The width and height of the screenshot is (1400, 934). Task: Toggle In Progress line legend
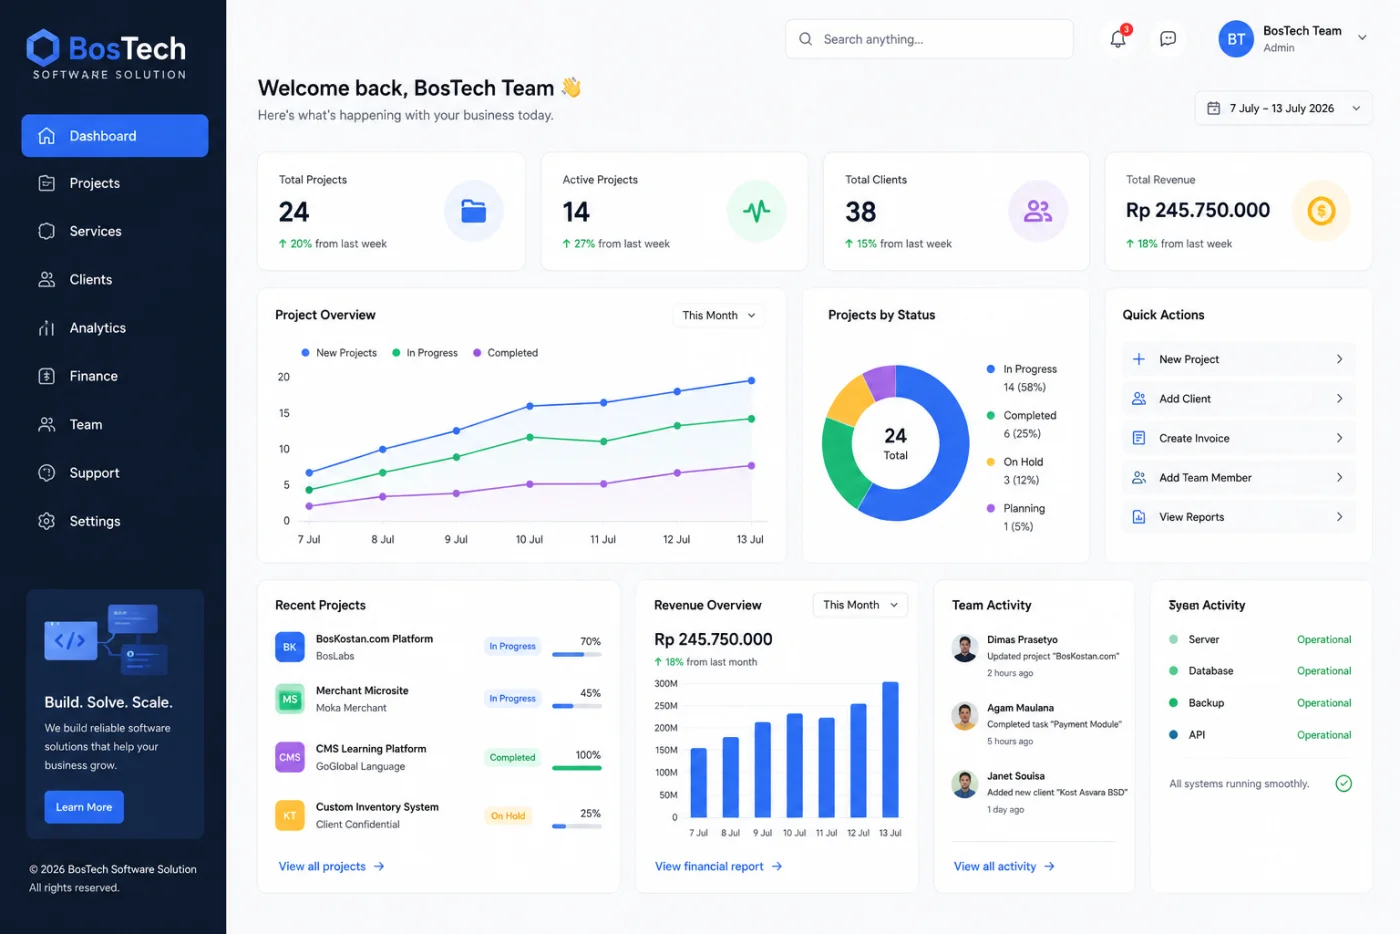[424, 353]
